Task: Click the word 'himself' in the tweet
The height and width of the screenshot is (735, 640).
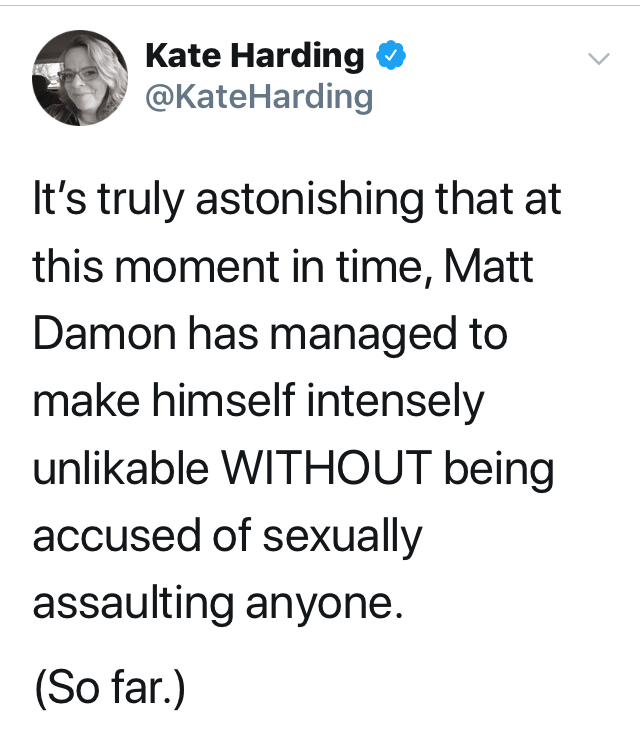Action: tap(223, 401)
